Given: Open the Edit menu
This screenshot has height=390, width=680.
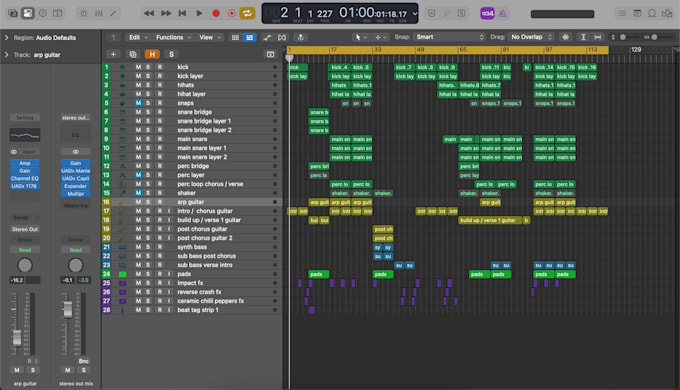Looking at the screenshot, I should (x=138, y=37).
